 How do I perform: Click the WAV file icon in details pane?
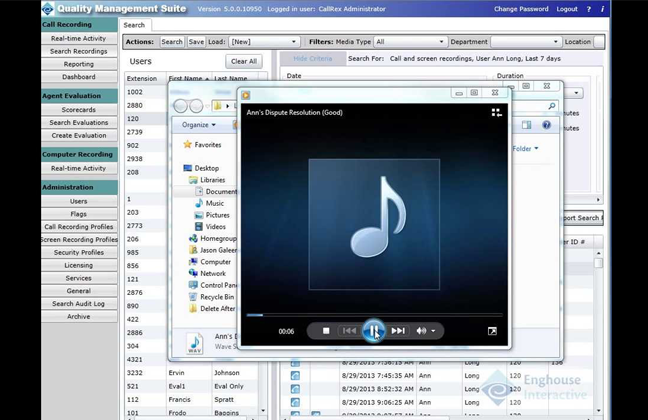point(195,343)
